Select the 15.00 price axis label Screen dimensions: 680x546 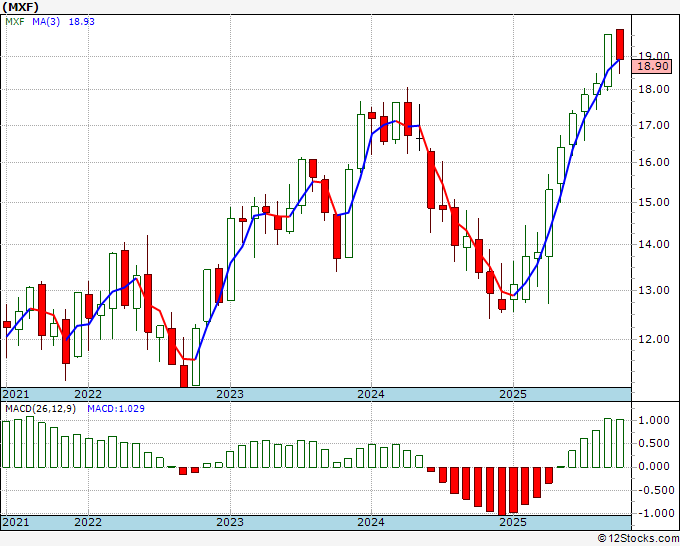coord(654,202)
